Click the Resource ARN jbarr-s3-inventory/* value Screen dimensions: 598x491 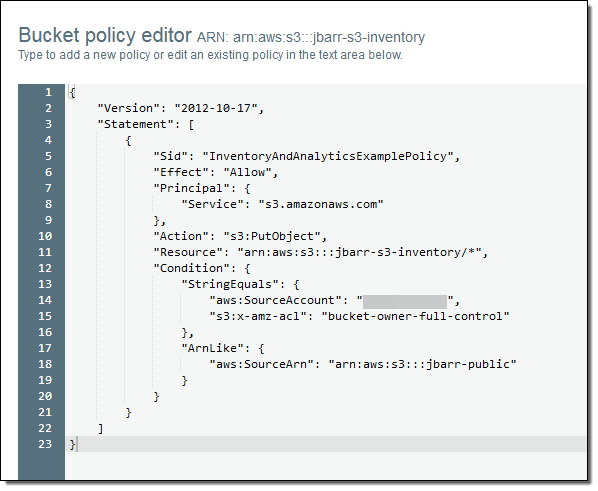click(x=360, y=253)
